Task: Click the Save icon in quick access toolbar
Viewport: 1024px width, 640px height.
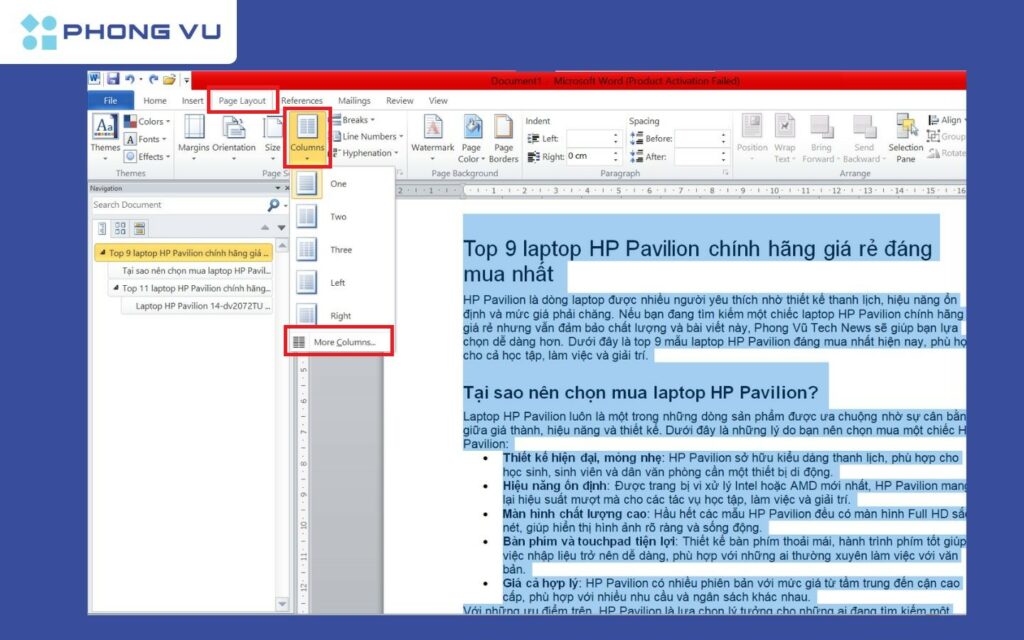Action: coord(113,79)
